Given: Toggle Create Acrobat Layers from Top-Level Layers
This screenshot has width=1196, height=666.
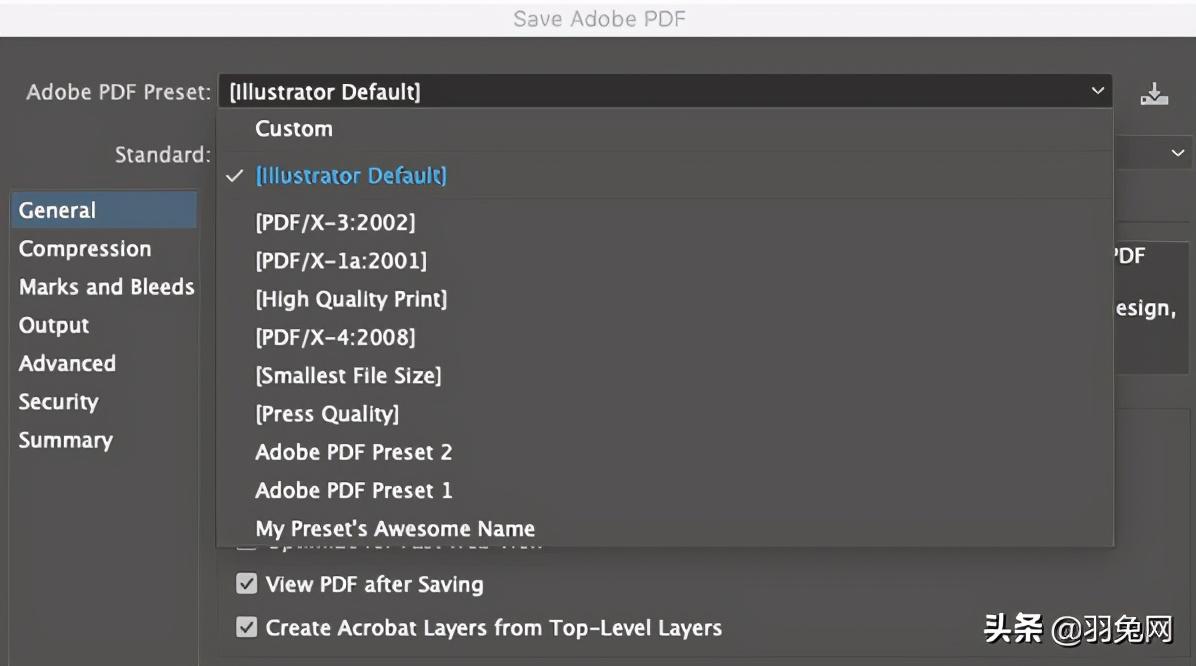Looking at the screenshot, I should point(246,628).
